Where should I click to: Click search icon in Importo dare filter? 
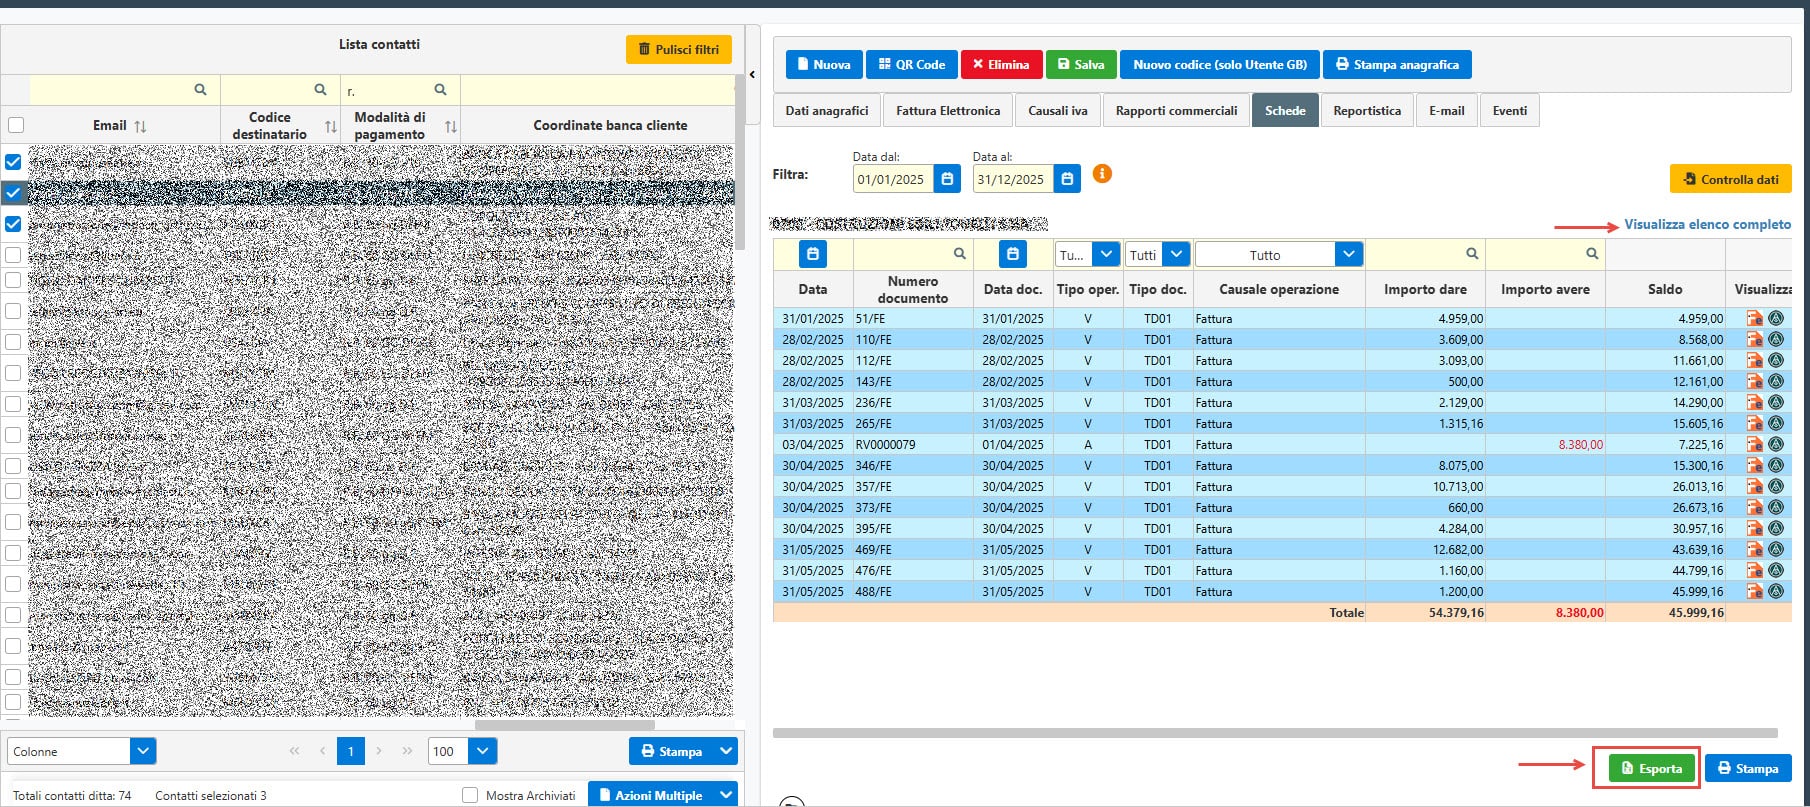tap(1472, 254)
